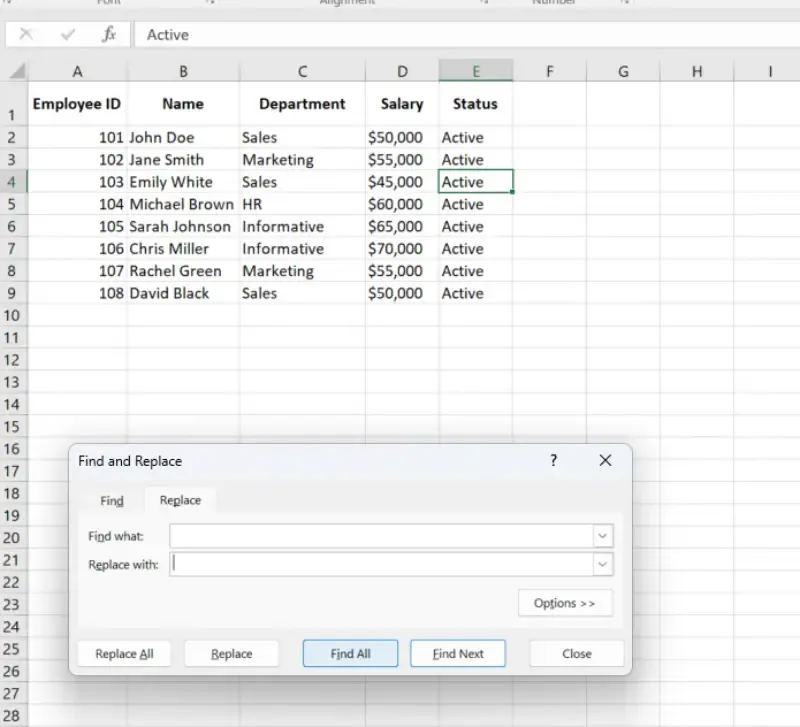Select the Rachel Green cell
Screen dimensions: 800x727
click(x=183, y=271)
